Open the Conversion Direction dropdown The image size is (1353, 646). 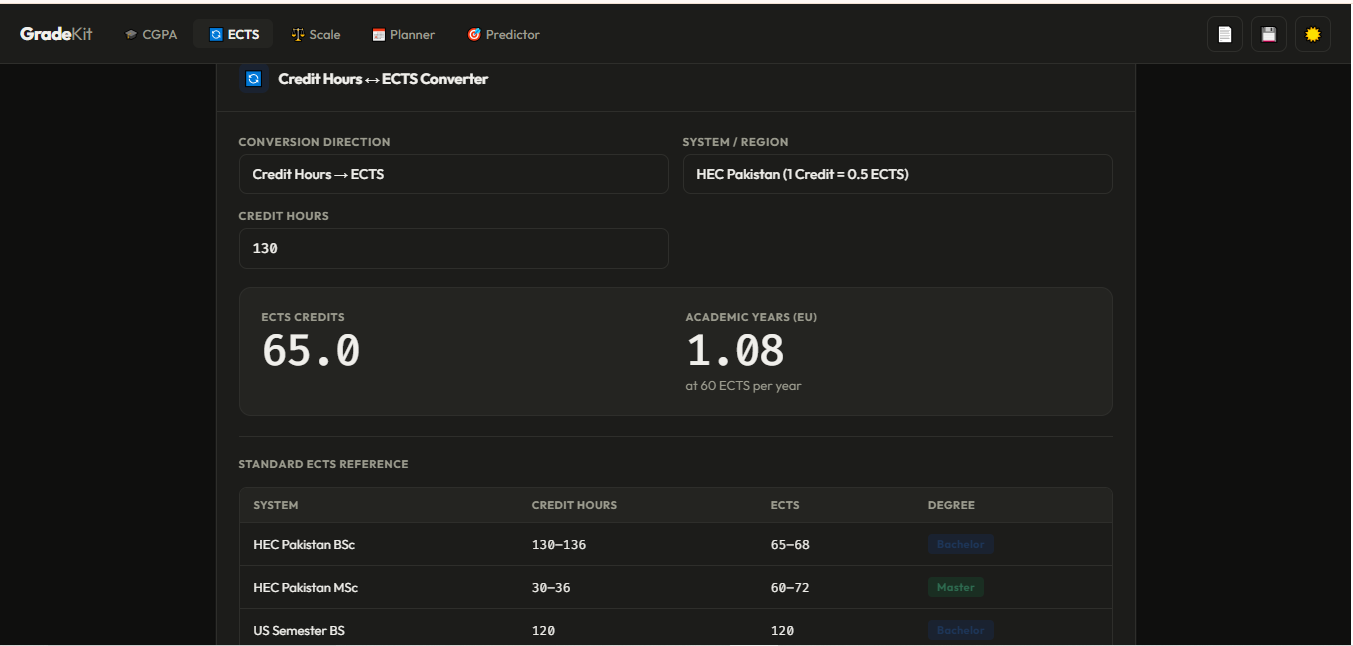click(x=453, y=174)
